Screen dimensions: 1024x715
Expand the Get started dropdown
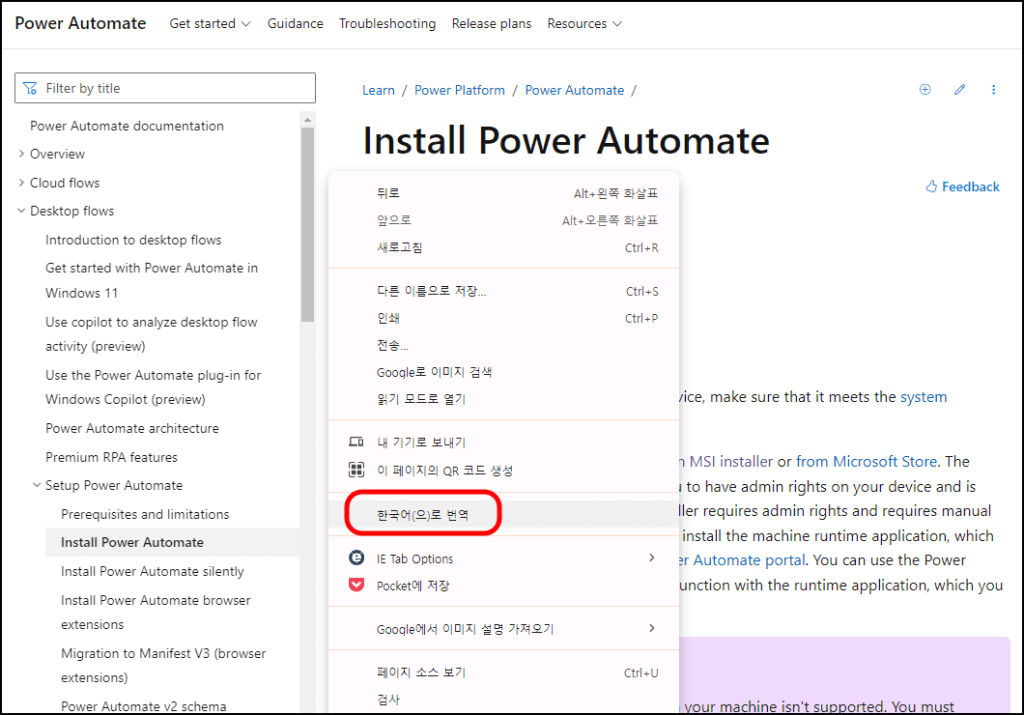[x=210, y=24]
